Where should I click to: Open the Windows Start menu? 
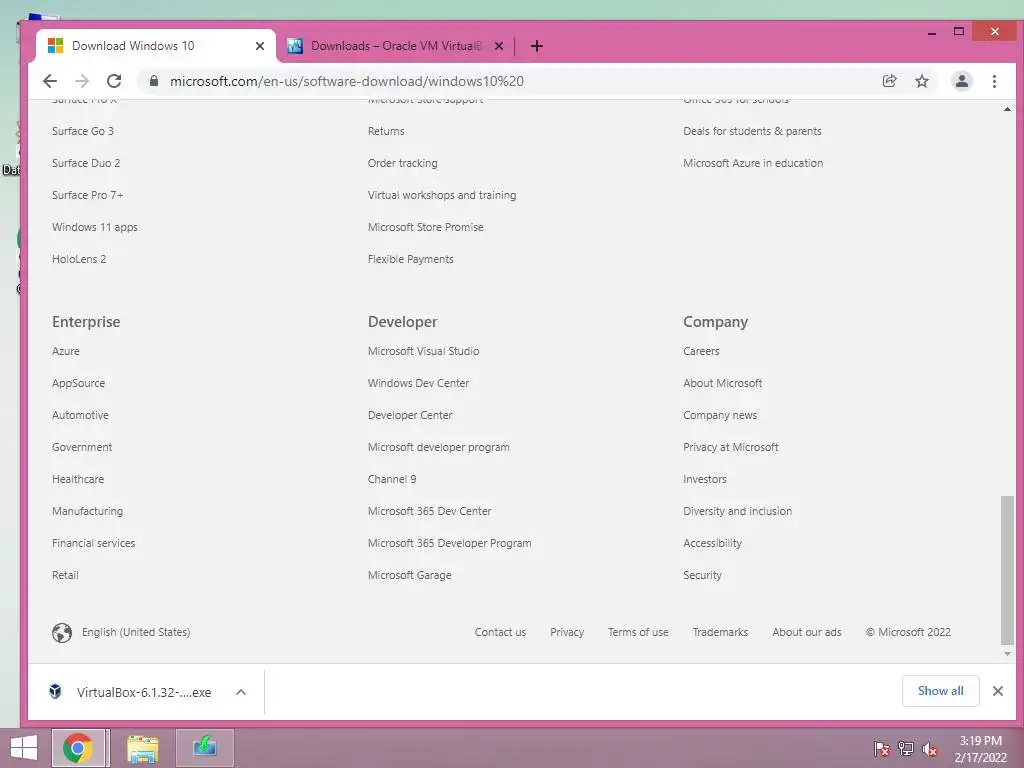(x=24, y=748)
